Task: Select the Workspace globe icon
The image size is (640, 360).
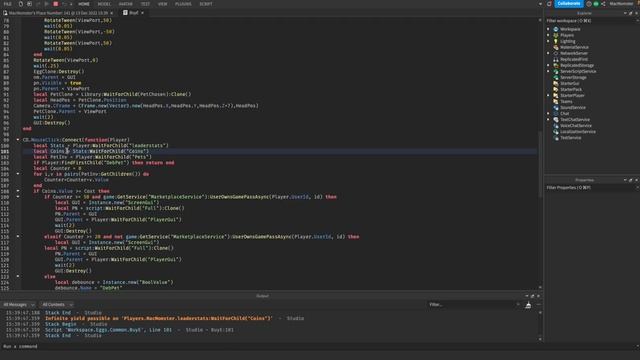Action: (x=556, y=29)
